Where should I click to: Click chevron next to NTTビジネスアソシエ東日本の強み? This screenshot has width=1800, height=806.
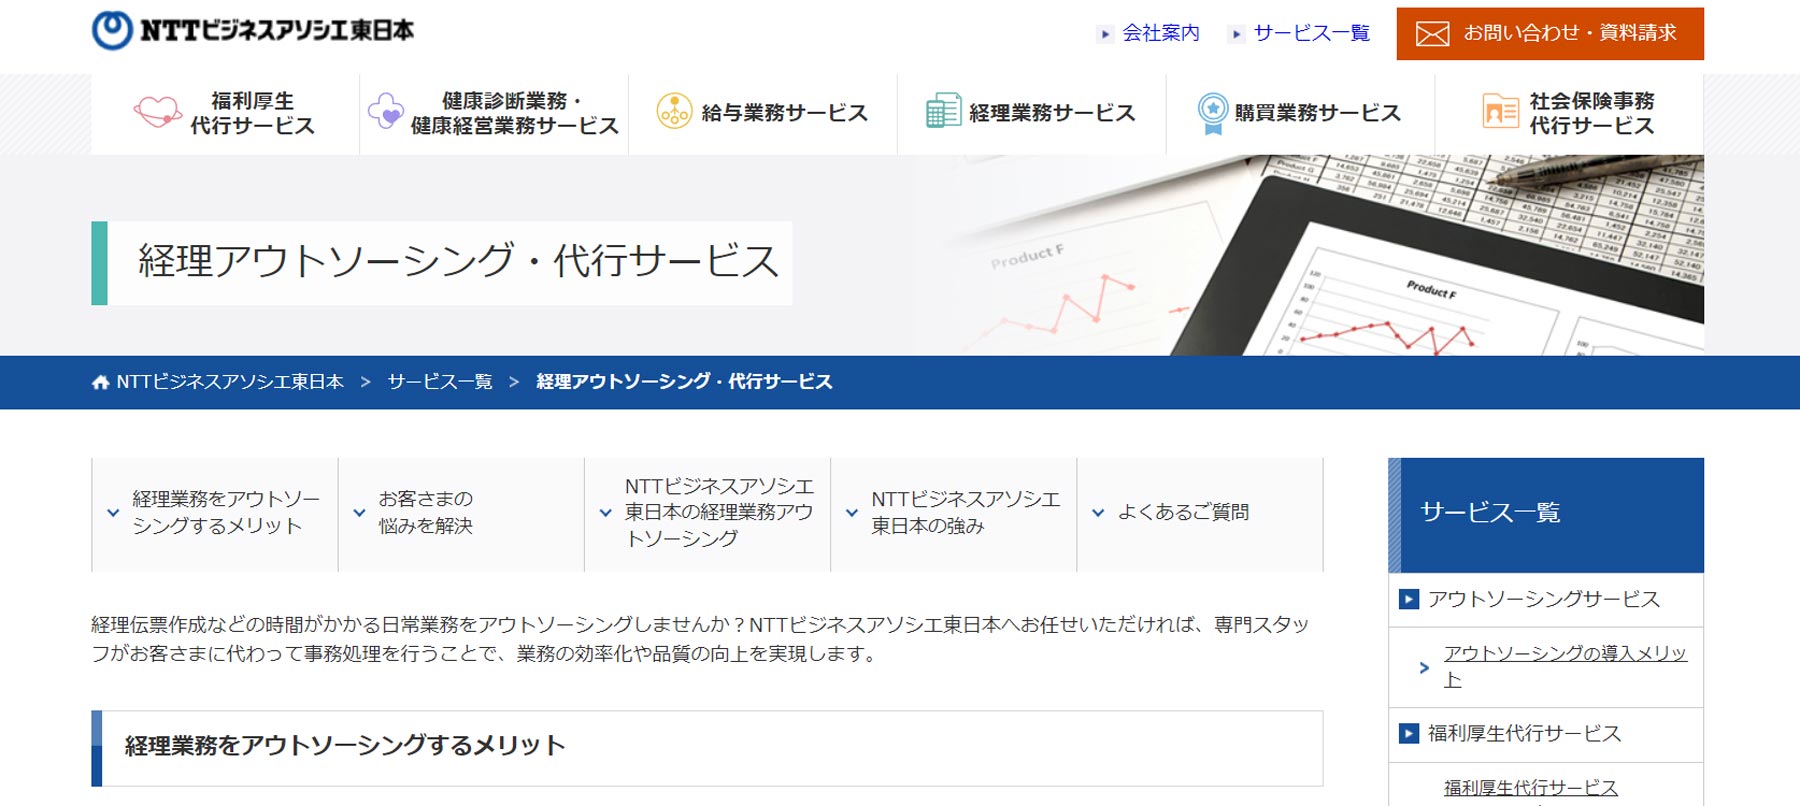pos(852,513)
